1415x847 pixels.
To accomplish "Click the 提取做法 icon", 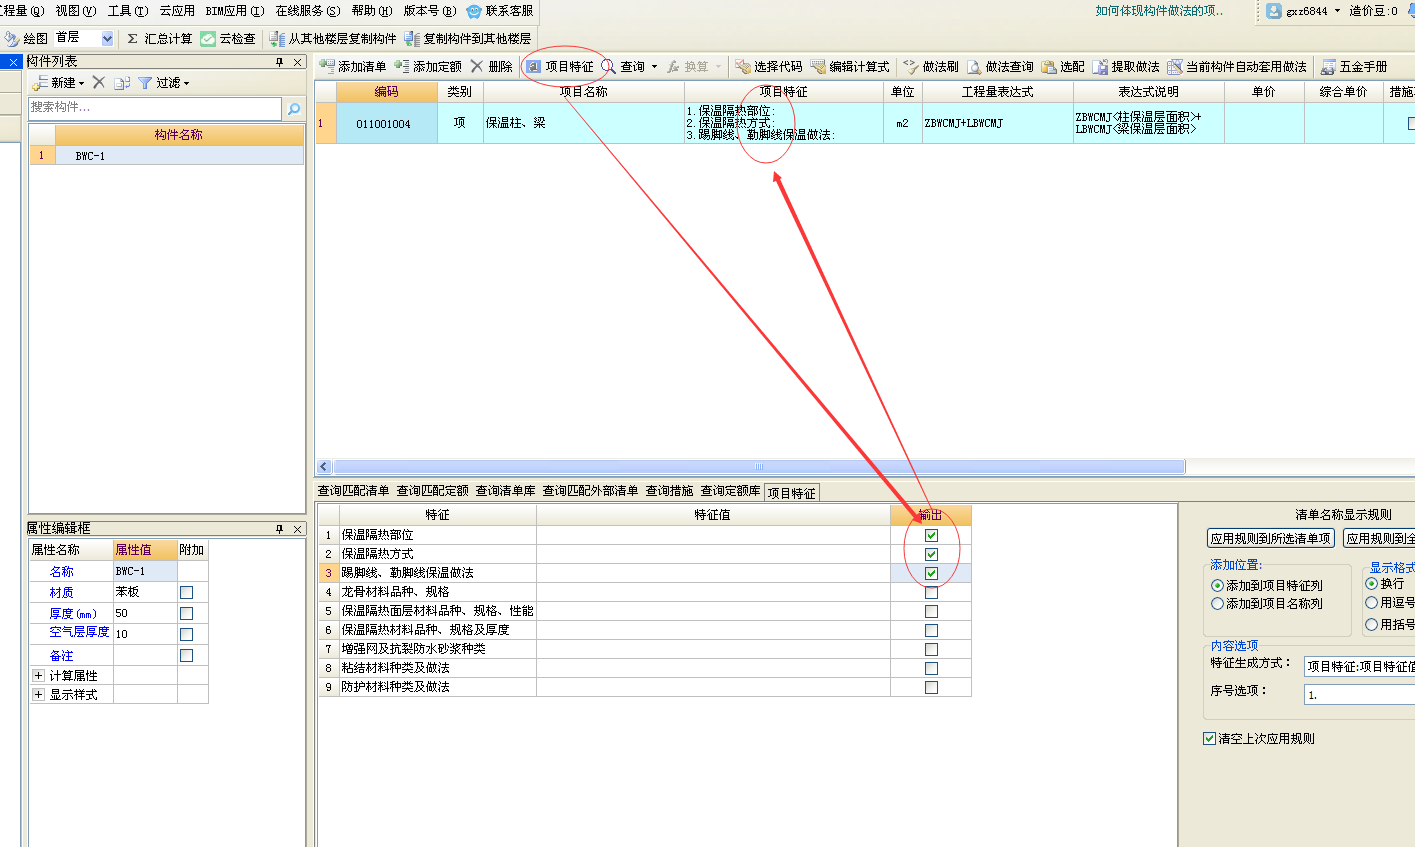I will (1100, 67).
